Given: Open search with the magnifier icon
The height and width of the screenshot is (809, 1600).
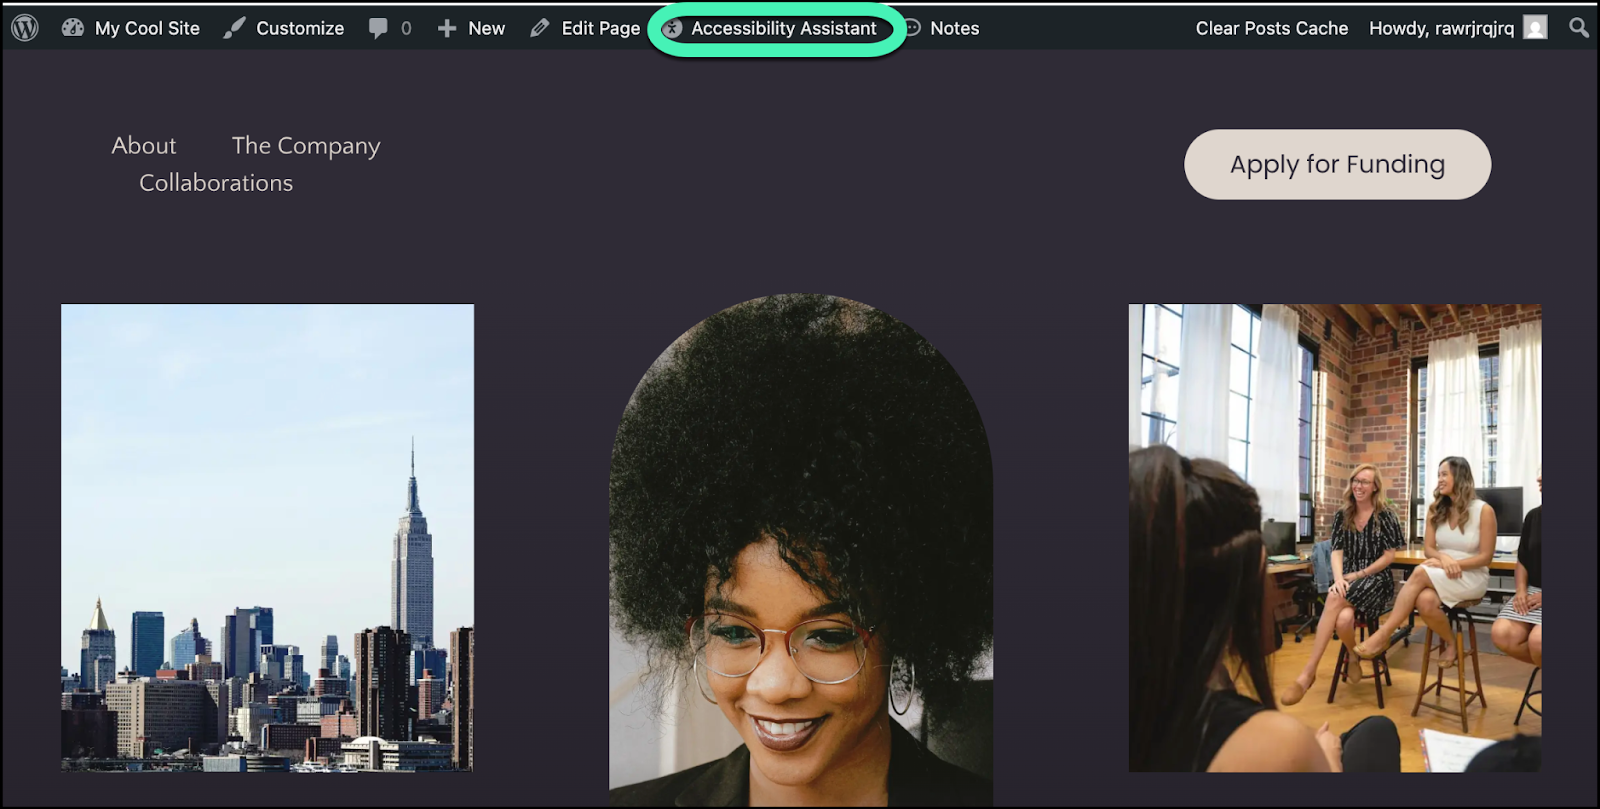Looking at the screenshot, I should (x=1579, y=28).
